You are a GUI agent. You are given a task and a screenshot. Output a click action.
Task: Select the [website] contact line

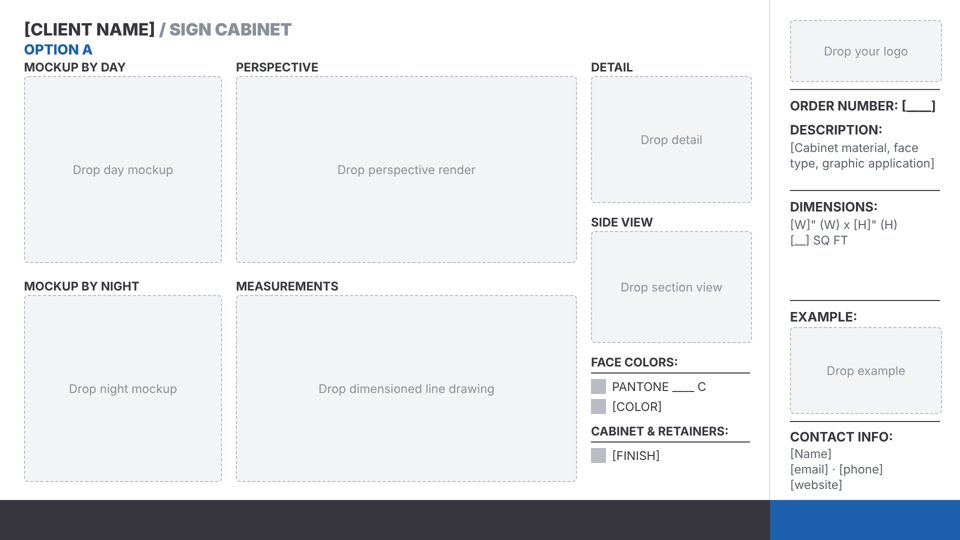(816, 485)
